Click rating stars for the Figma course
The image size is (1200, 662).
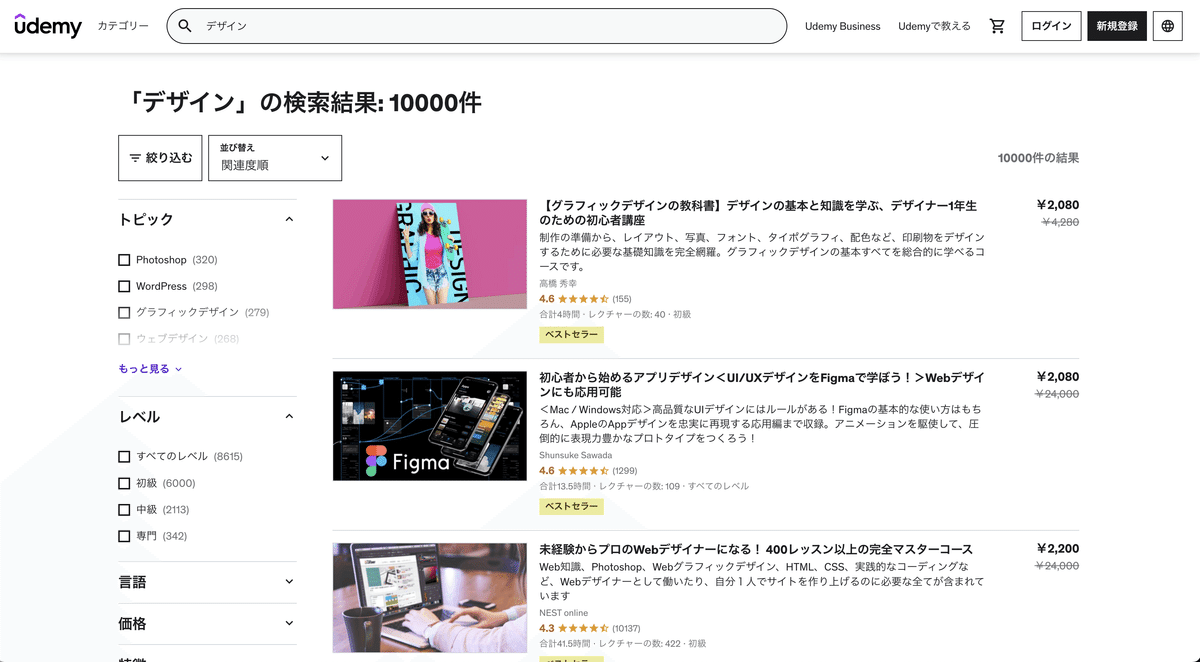click(x=583, y=471)
